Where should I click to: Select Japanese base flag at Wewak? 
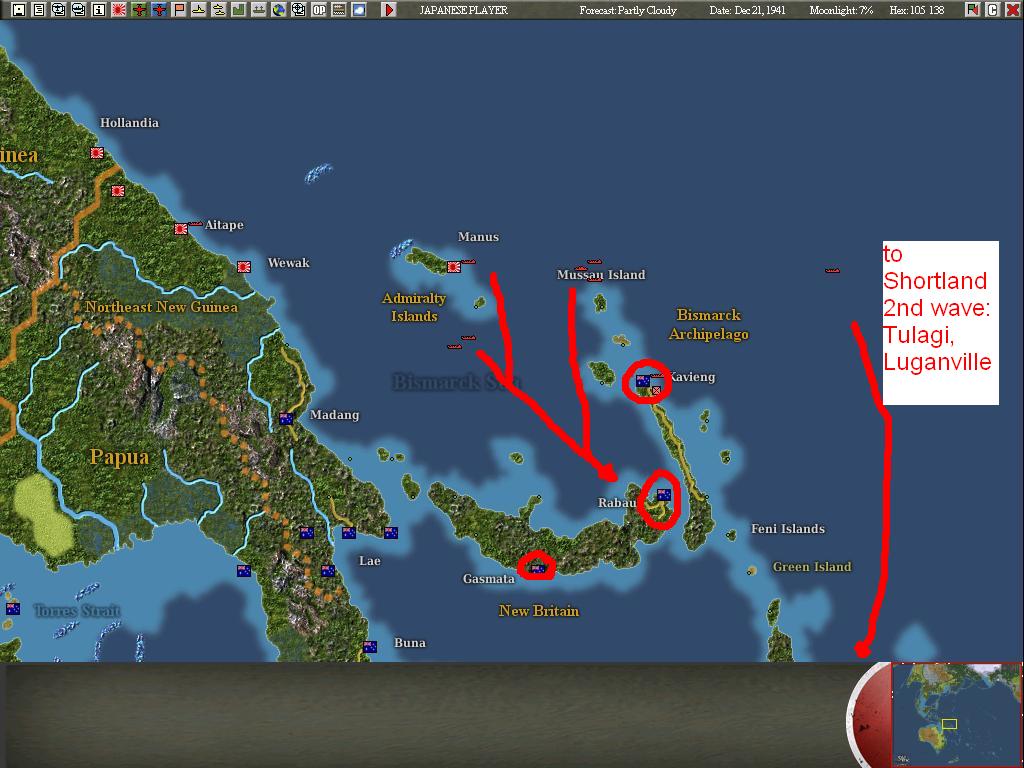coord(244,266)
